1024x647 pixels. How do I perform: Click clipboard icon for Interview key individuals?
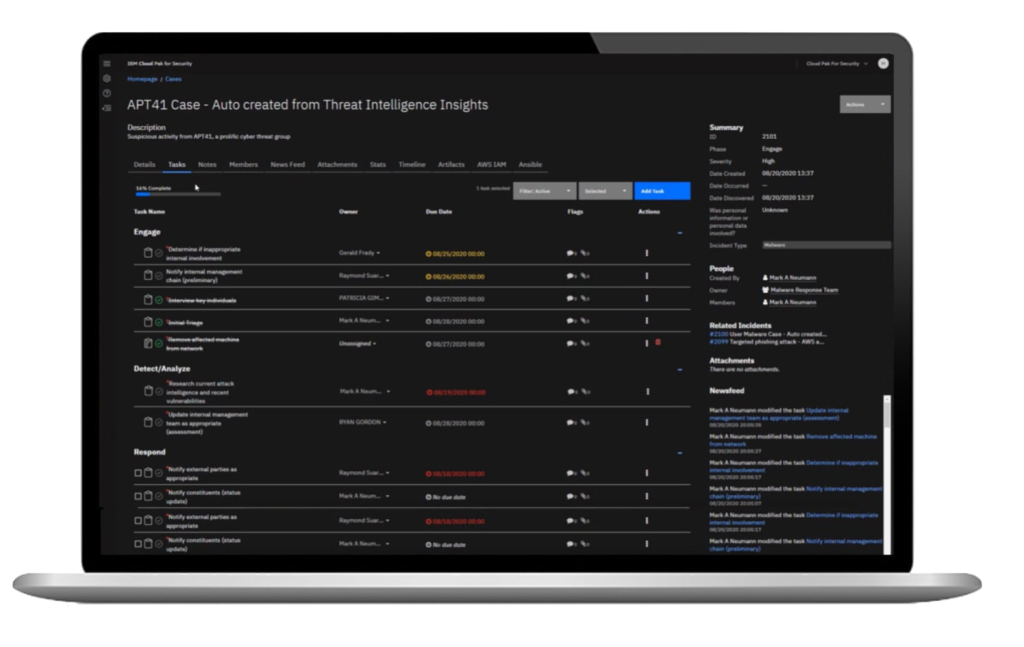tap(148, 300)
